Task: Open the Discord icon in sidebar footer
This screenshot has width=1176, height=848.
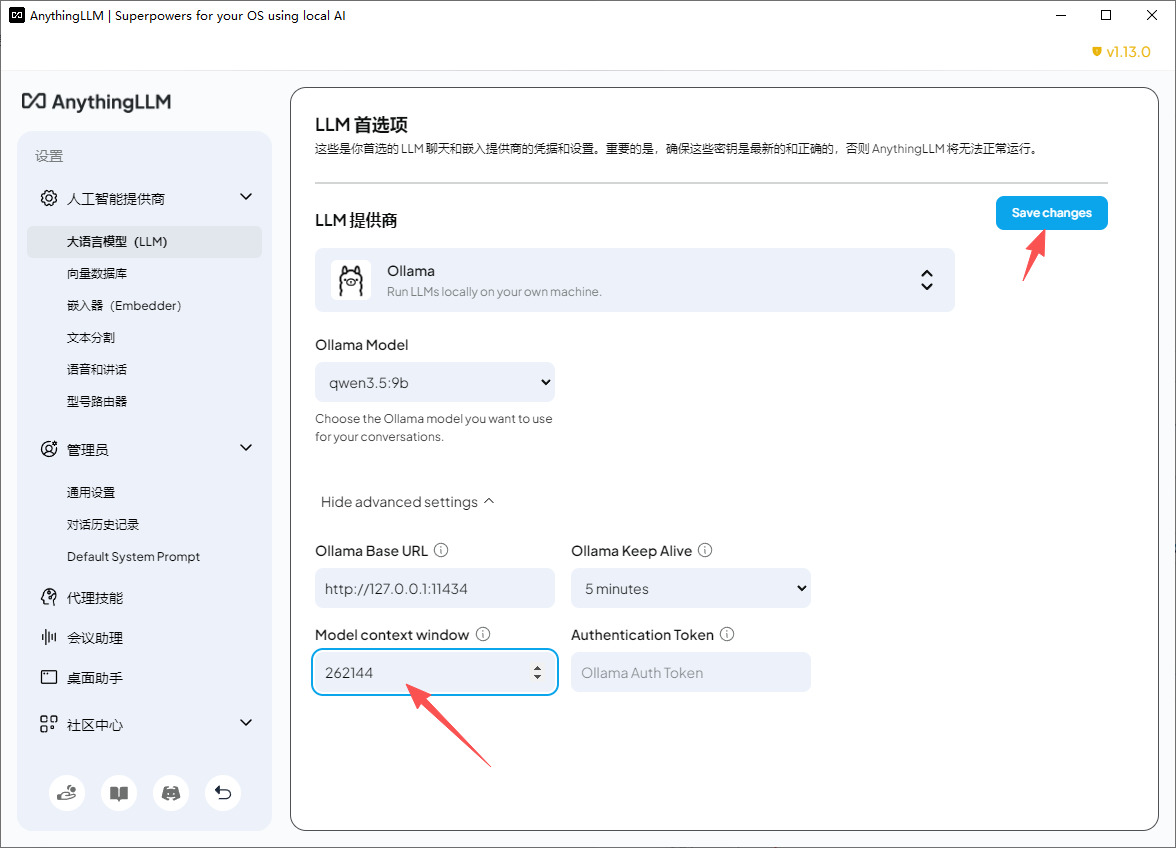Action: 171,793
